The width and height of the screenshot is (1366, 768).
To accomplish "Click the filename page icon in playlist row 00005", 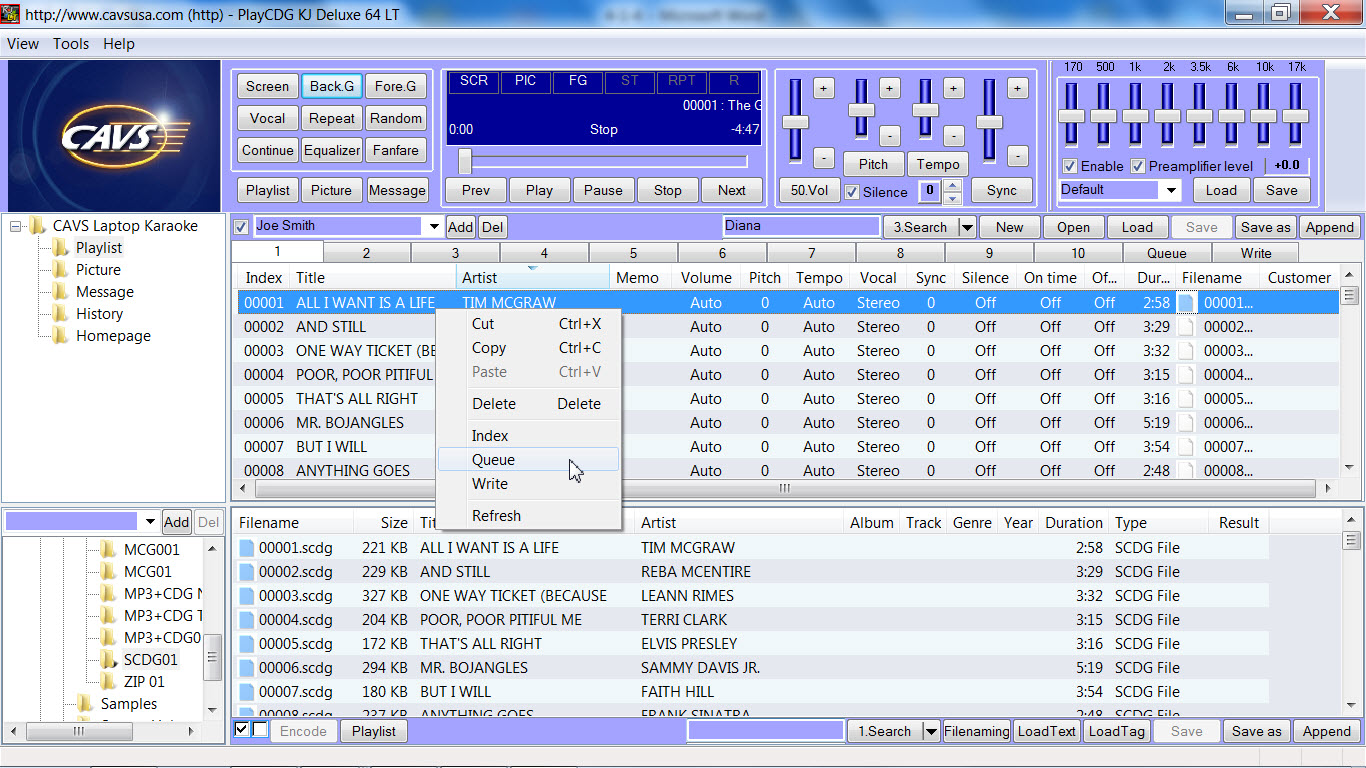I will 1186,399.
